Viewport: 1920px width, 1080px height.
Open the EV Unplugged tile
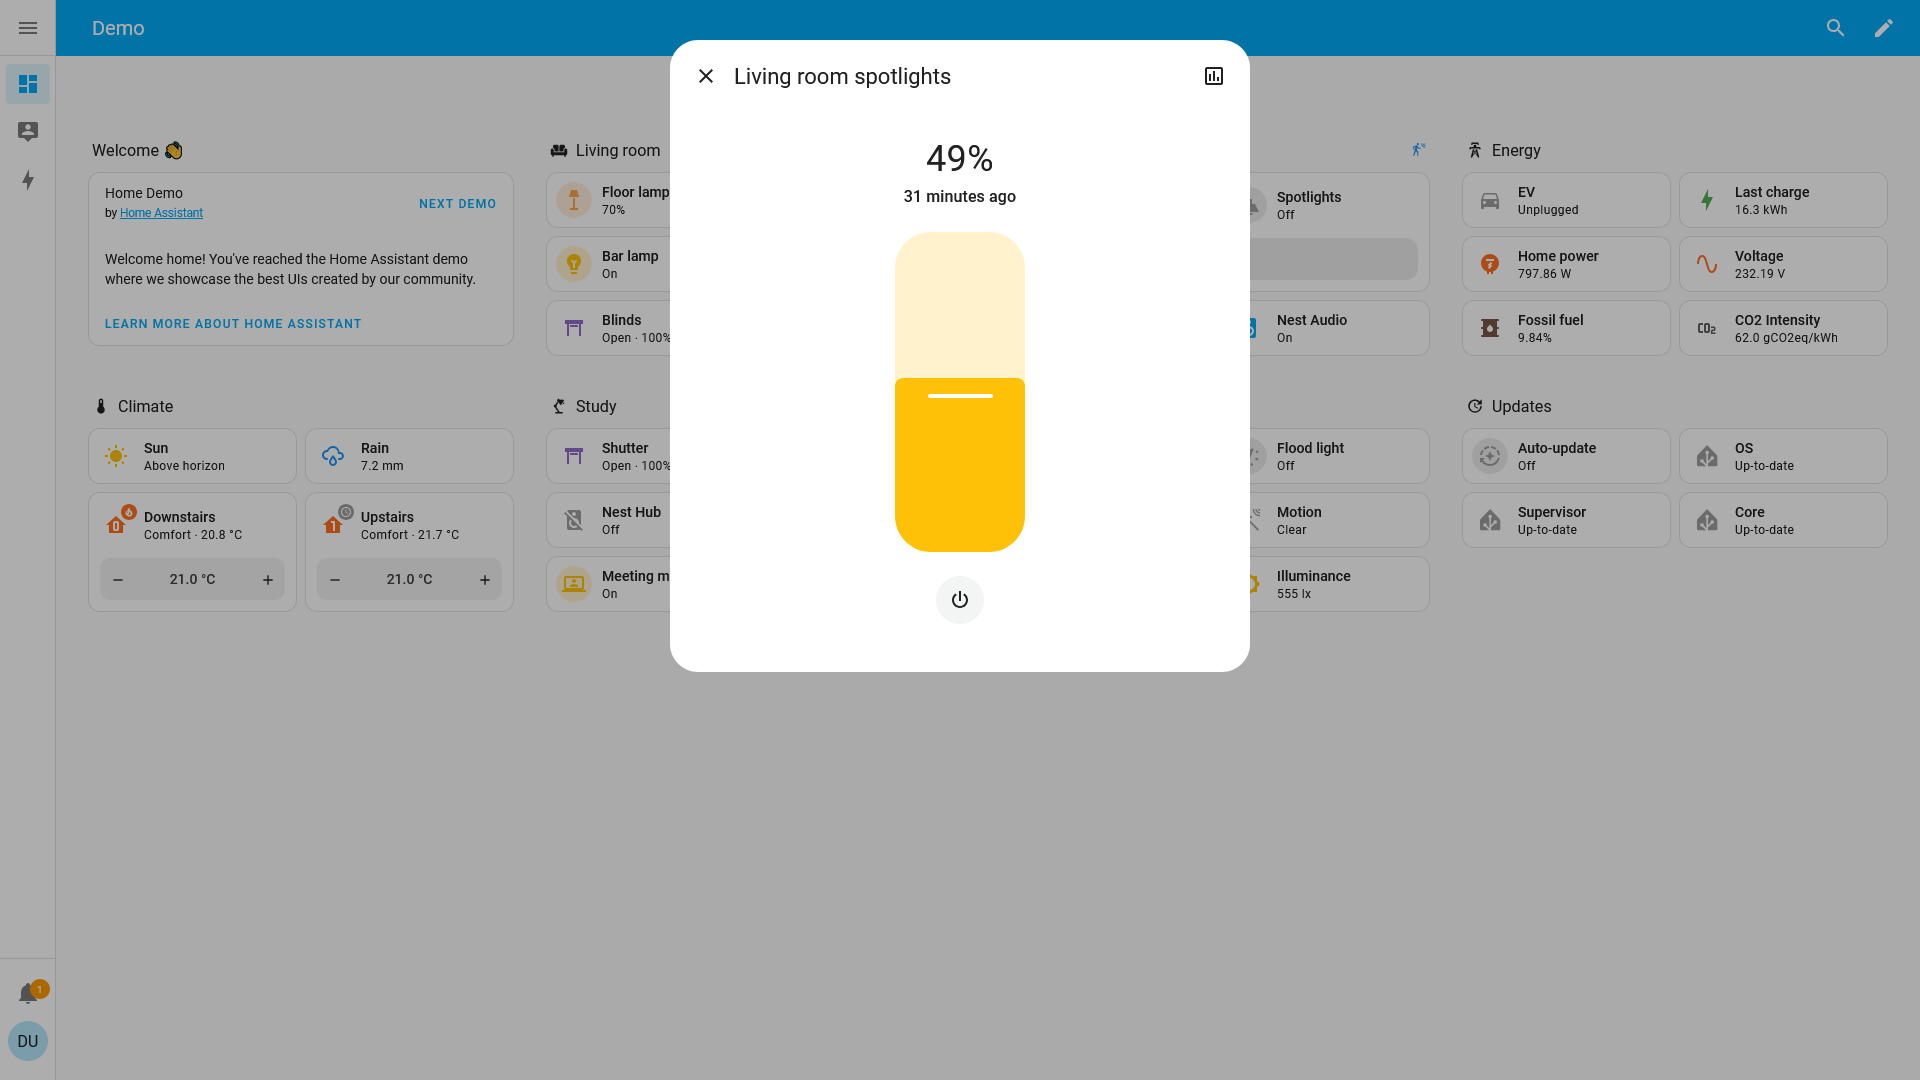pos(1565,200)
